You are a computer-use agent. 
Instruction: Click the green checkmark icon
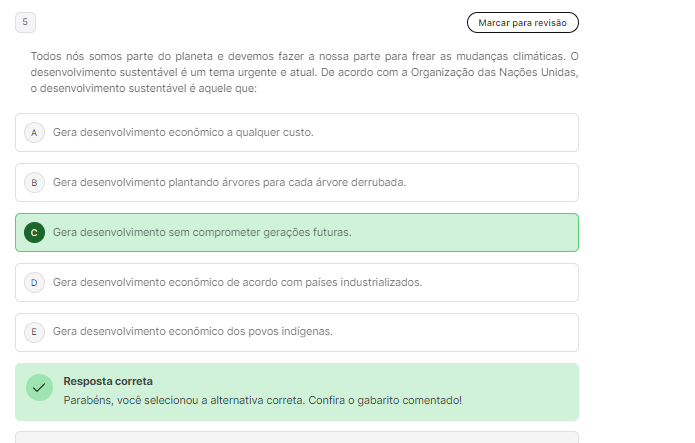point(39,388)
